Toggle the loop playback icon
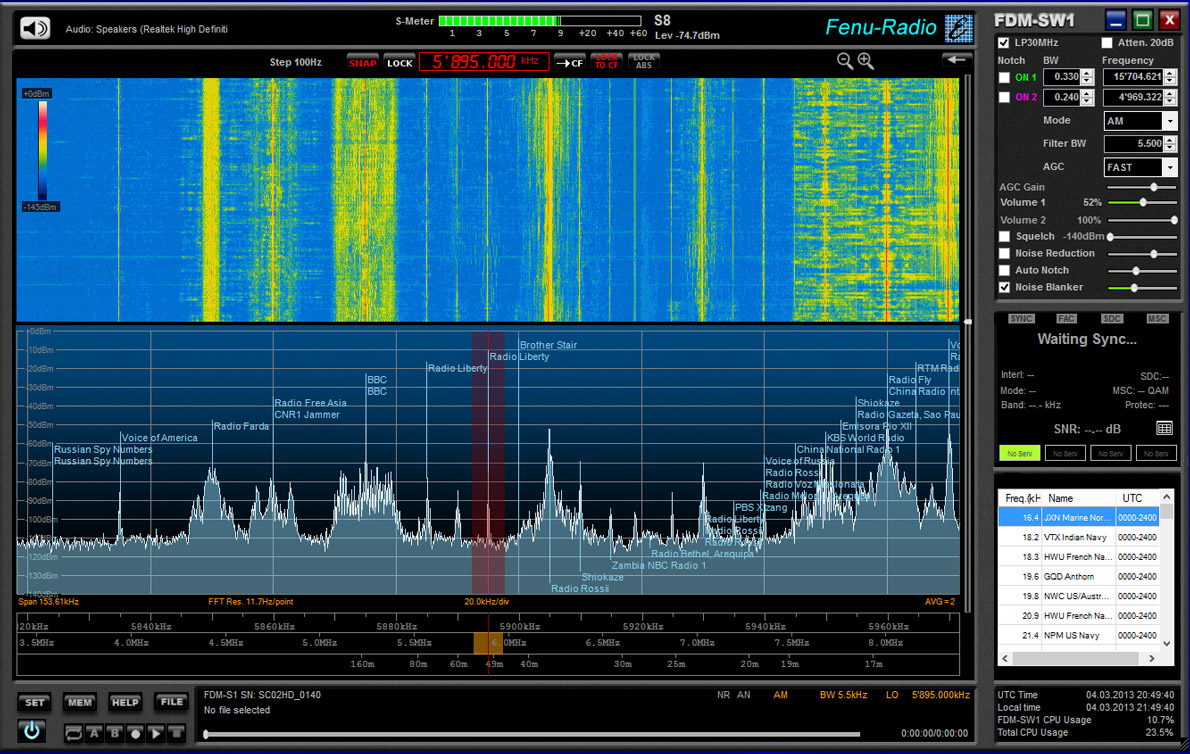This screenshot has height=754, width=1190. tap(74, 733)
